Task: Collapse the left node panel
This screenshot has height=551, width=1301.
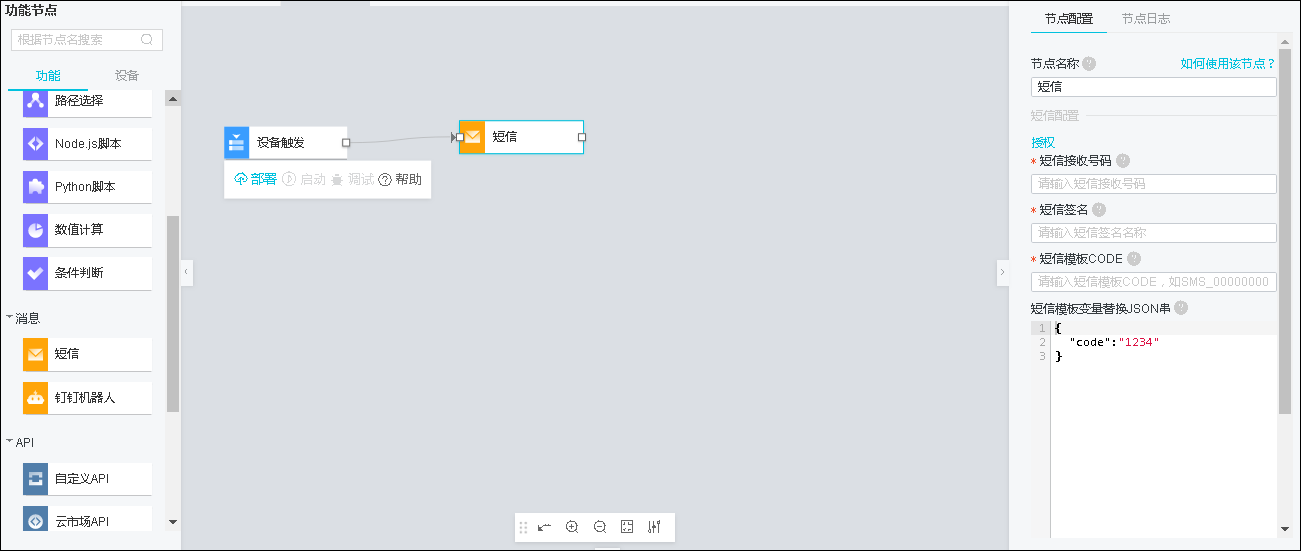Action: pos(186,272)
